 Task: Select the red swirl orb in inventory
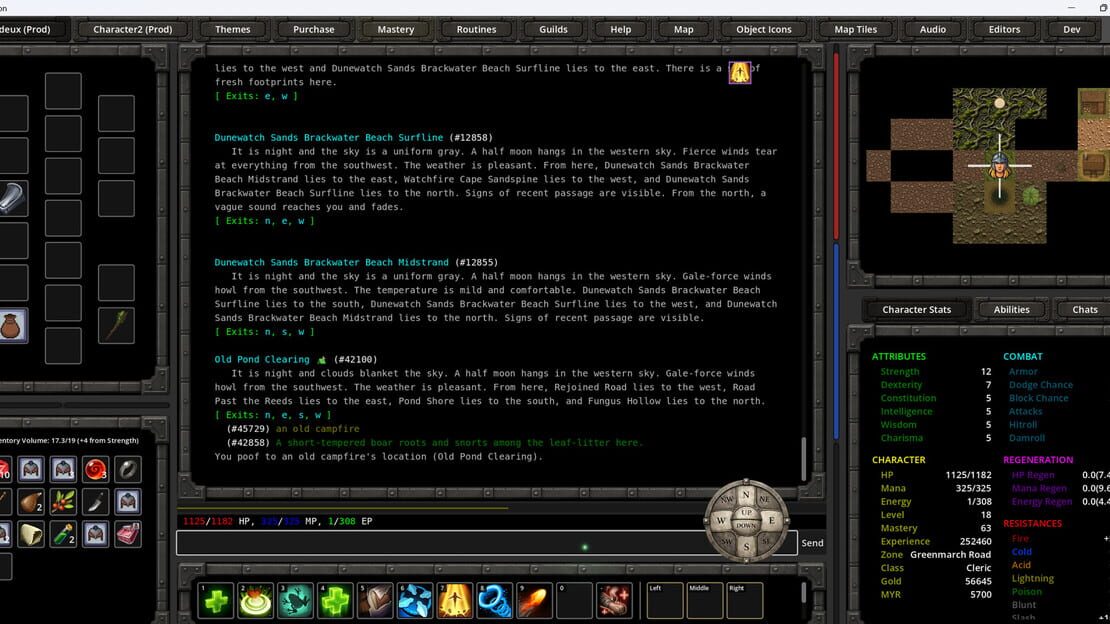coord(95,469)
